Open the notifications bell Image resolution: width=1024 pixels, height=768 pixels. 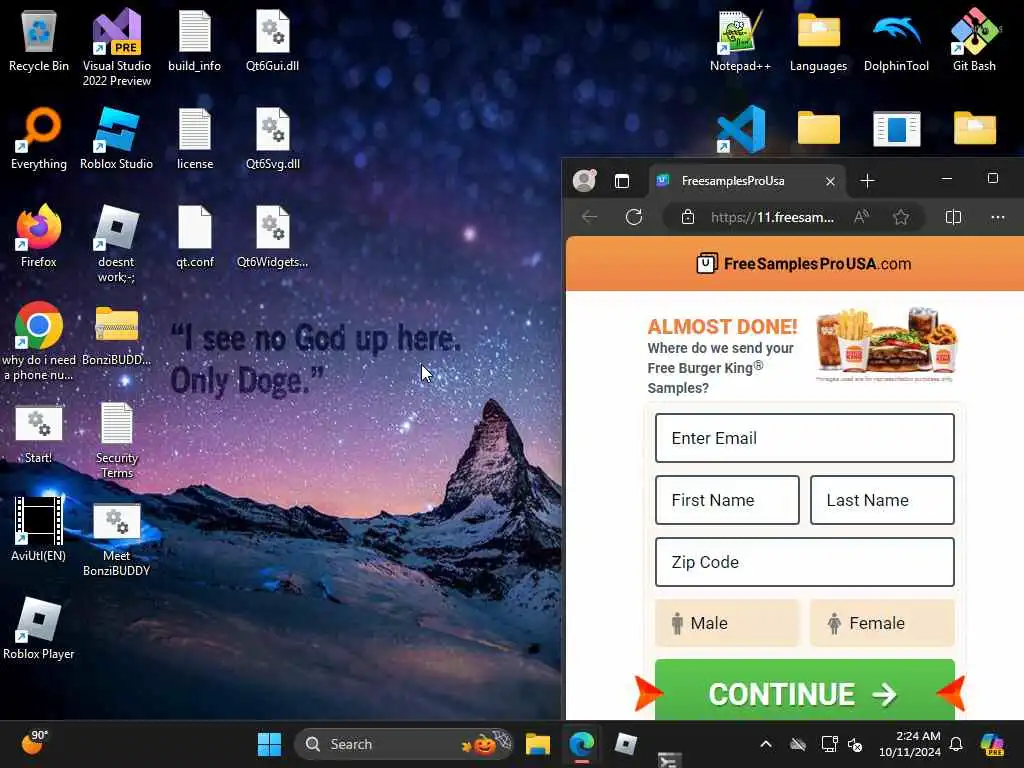[x=956, y=744]
